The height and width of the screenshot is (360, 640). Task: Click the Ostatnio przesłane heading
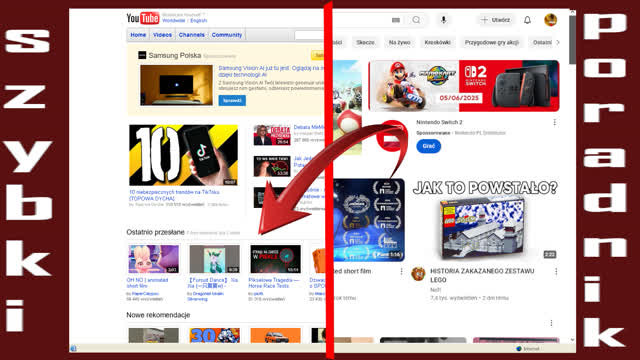point(155,232)
